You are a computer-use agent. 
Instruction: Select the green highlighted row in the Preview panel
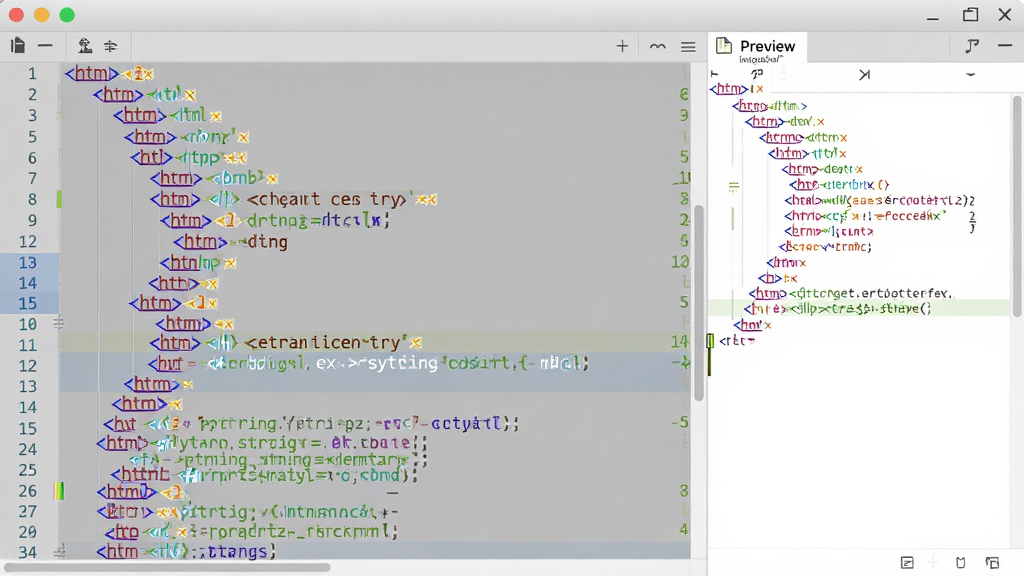coord(859,308)
